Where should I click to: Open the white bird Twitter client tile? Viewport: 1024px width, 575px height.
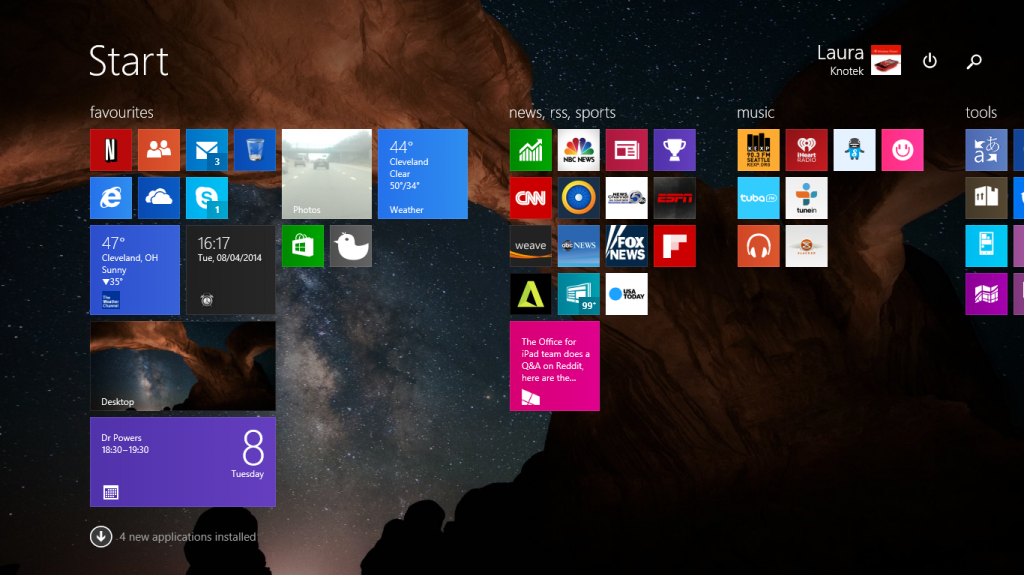[x=351, y=246]
